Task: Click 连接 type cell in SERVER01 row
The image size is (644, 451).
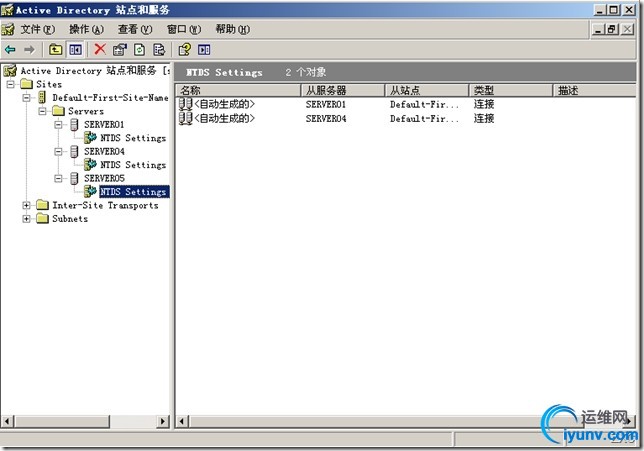Action: coord(484,104)
